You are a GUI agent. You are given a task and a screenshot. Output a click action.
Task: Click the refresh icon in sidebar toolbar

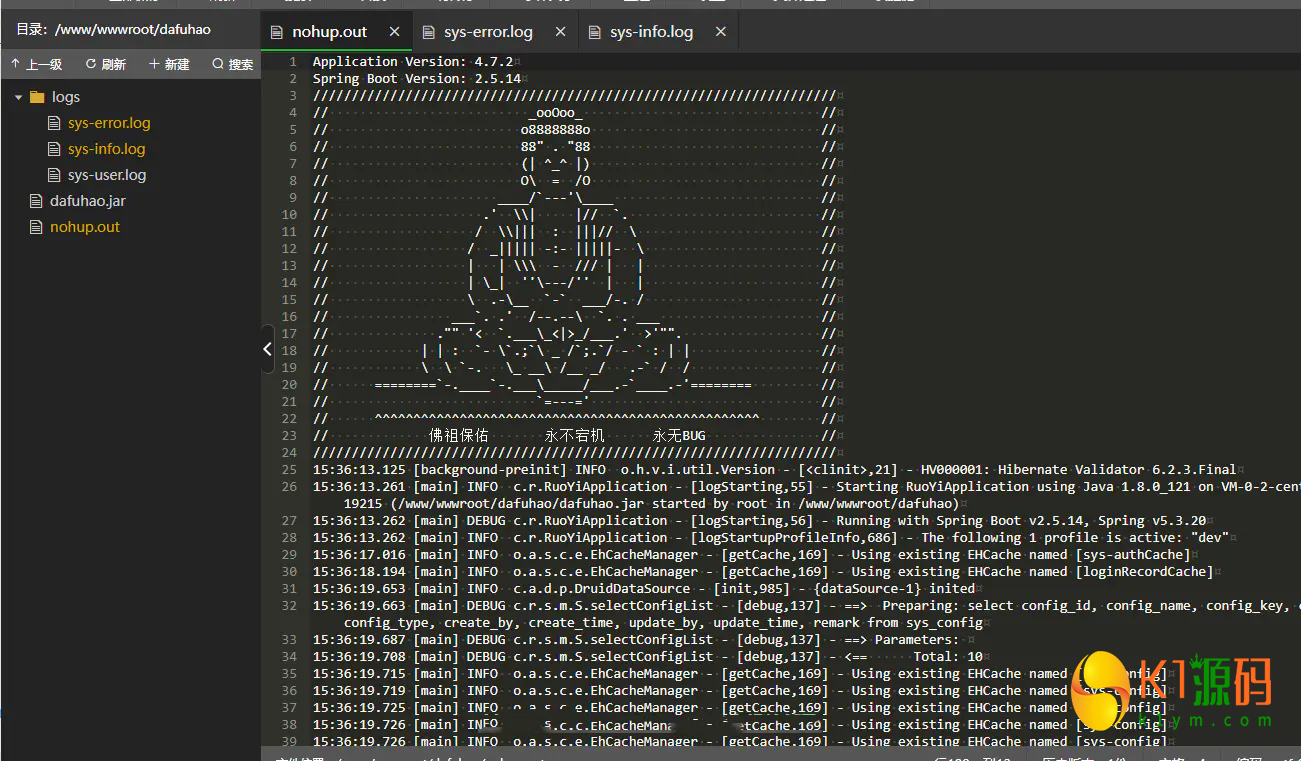point(91,64)
